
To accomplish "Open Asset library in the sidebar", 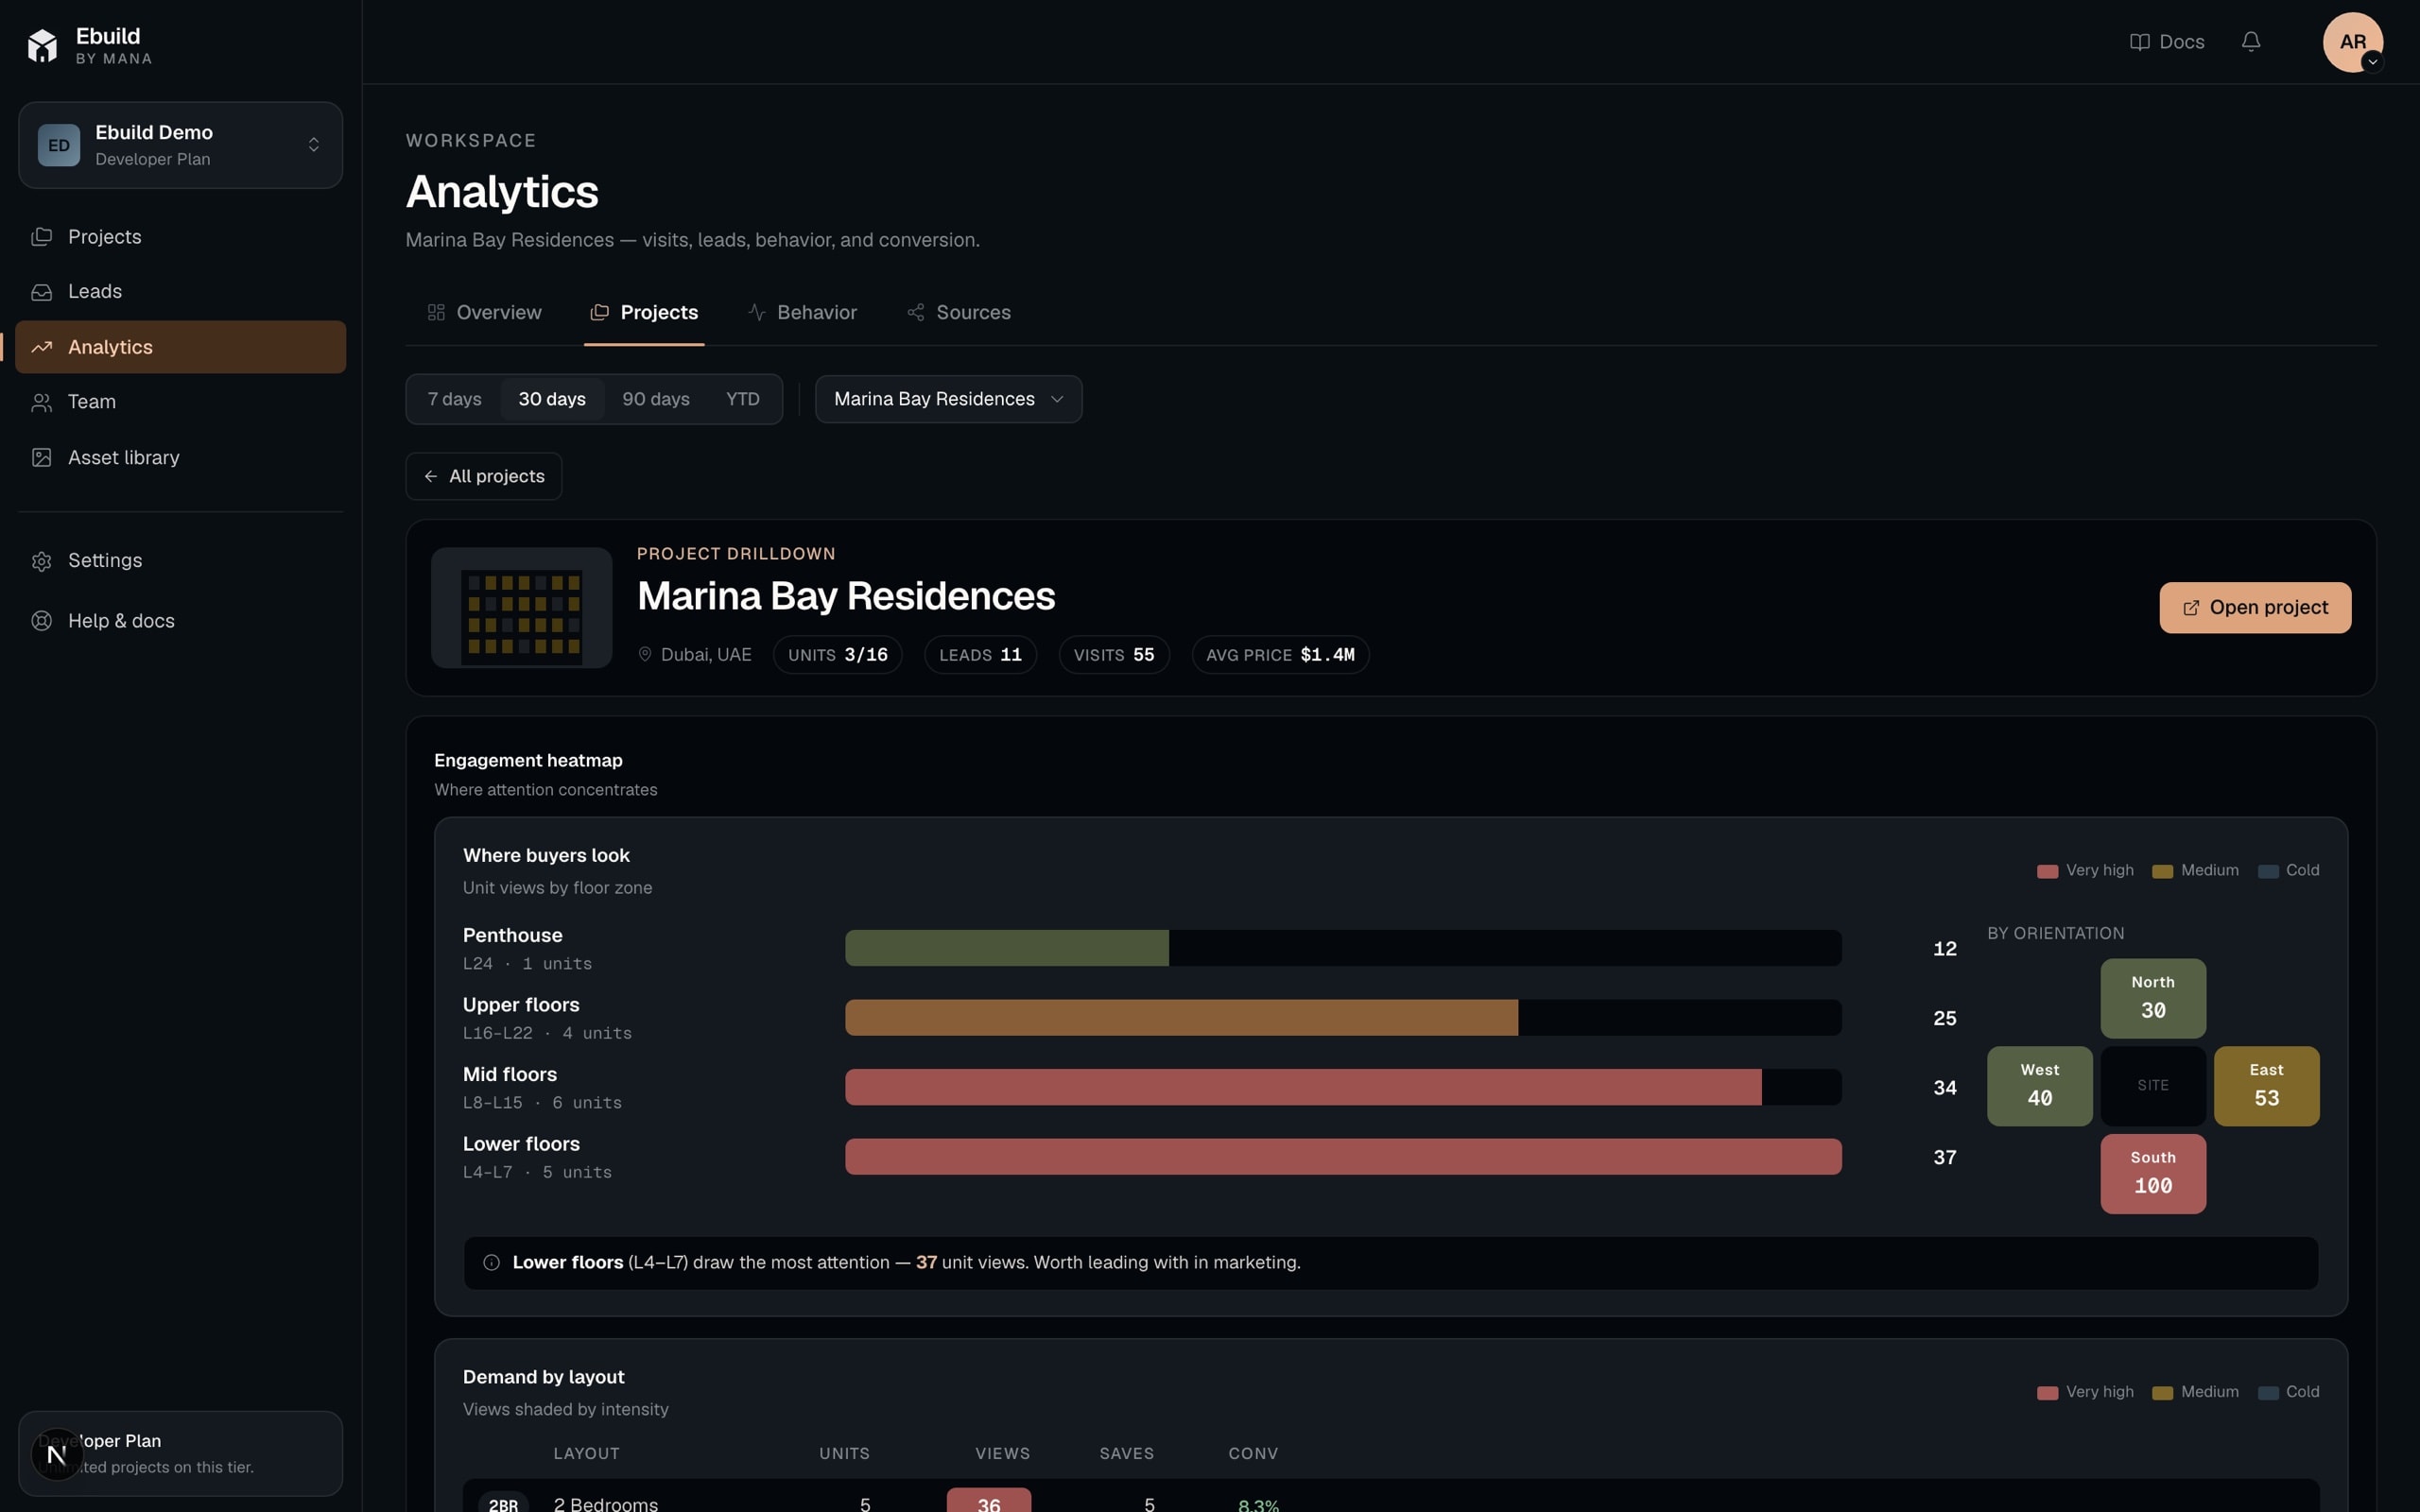I will pos(181,458).
